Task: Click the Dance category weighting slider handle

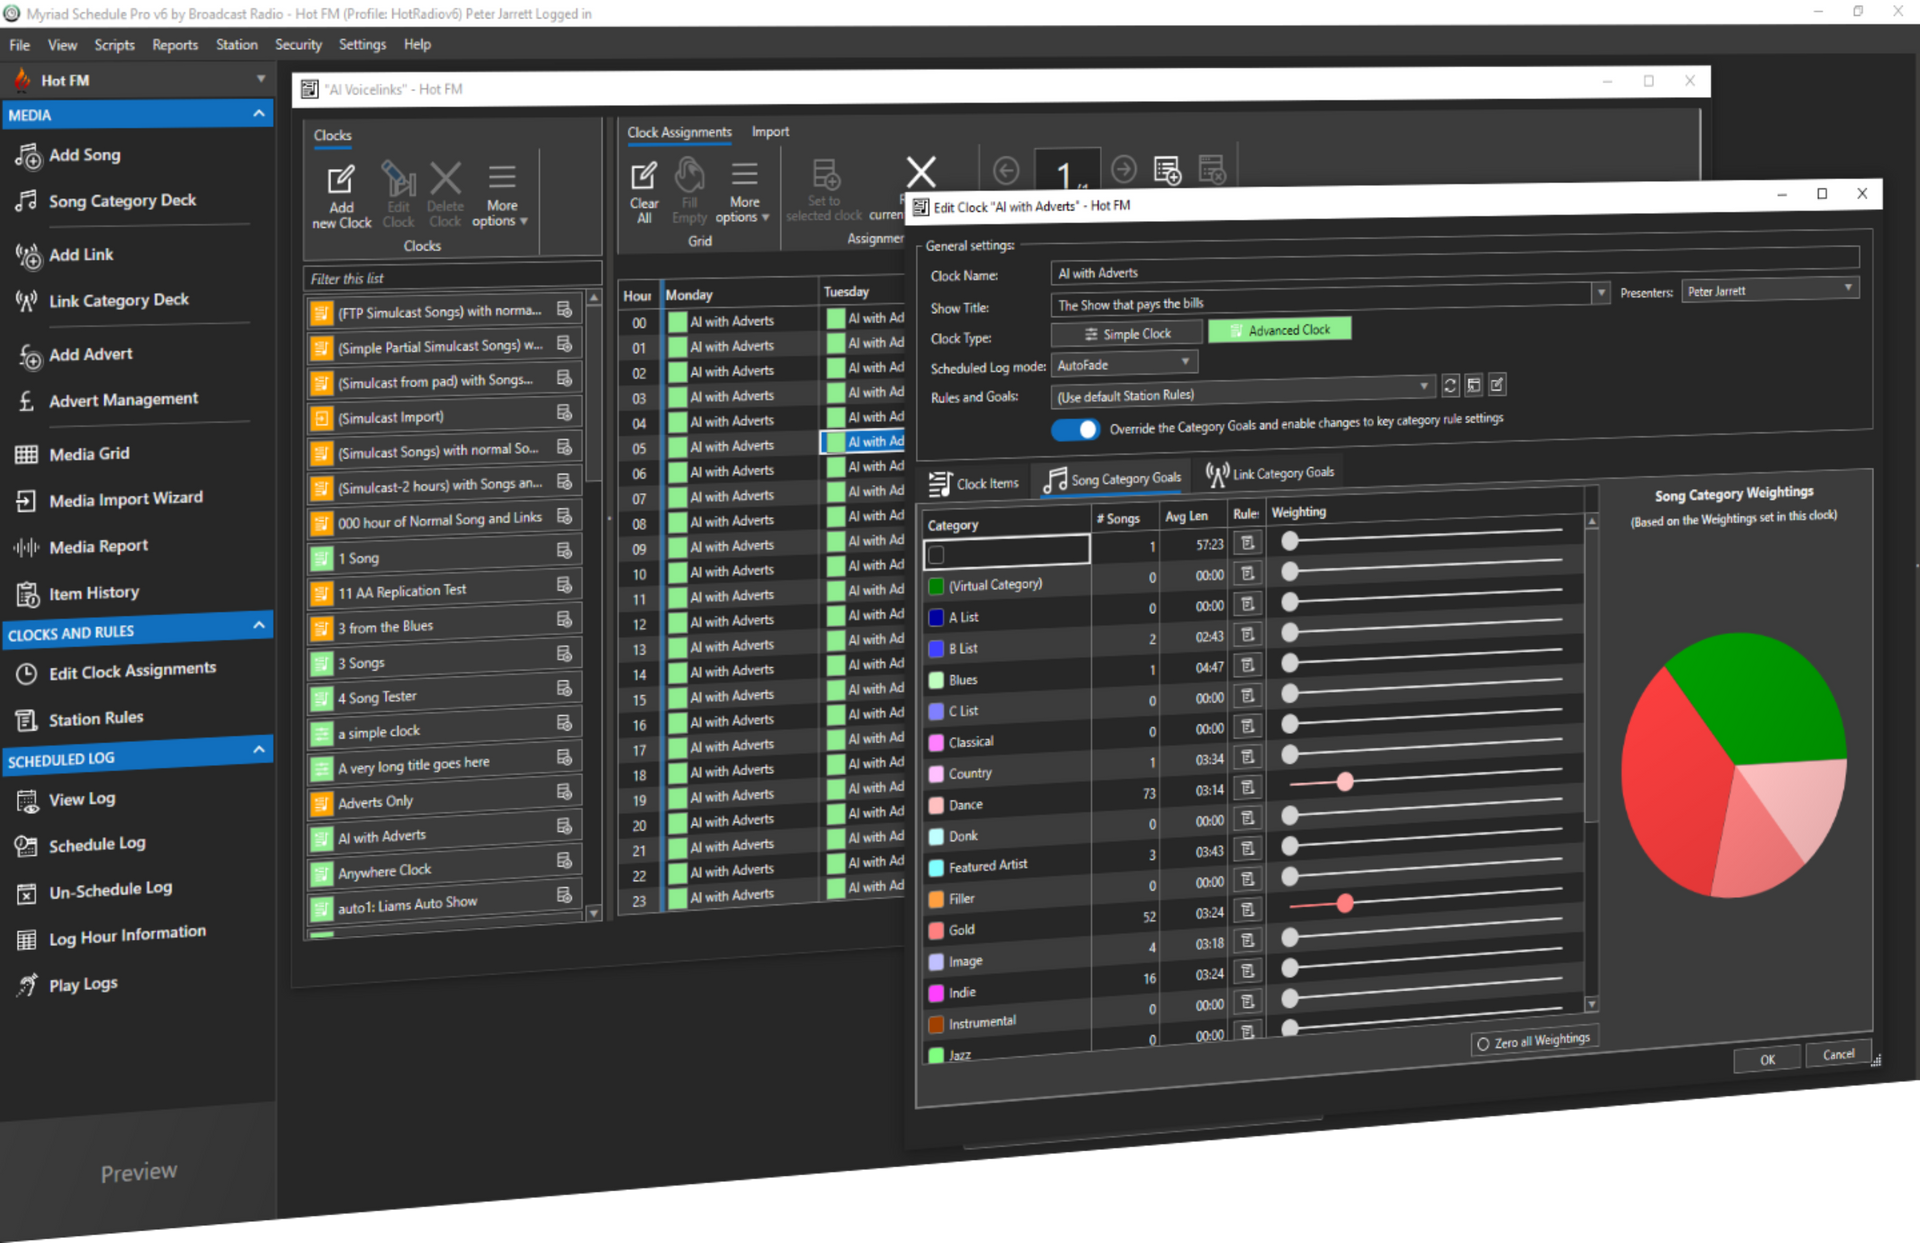Action: pyautogui.click(x=1345, y=782)
